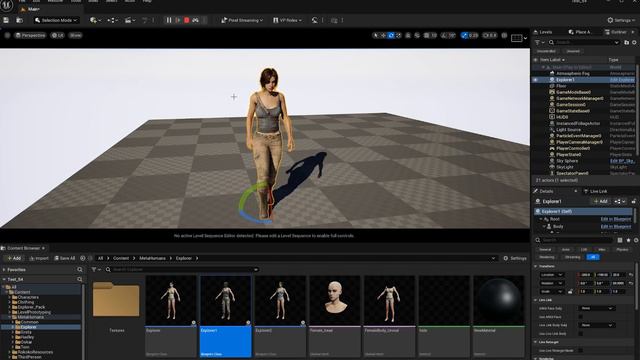Click Save All in the Content Browser

pos(64,258)
